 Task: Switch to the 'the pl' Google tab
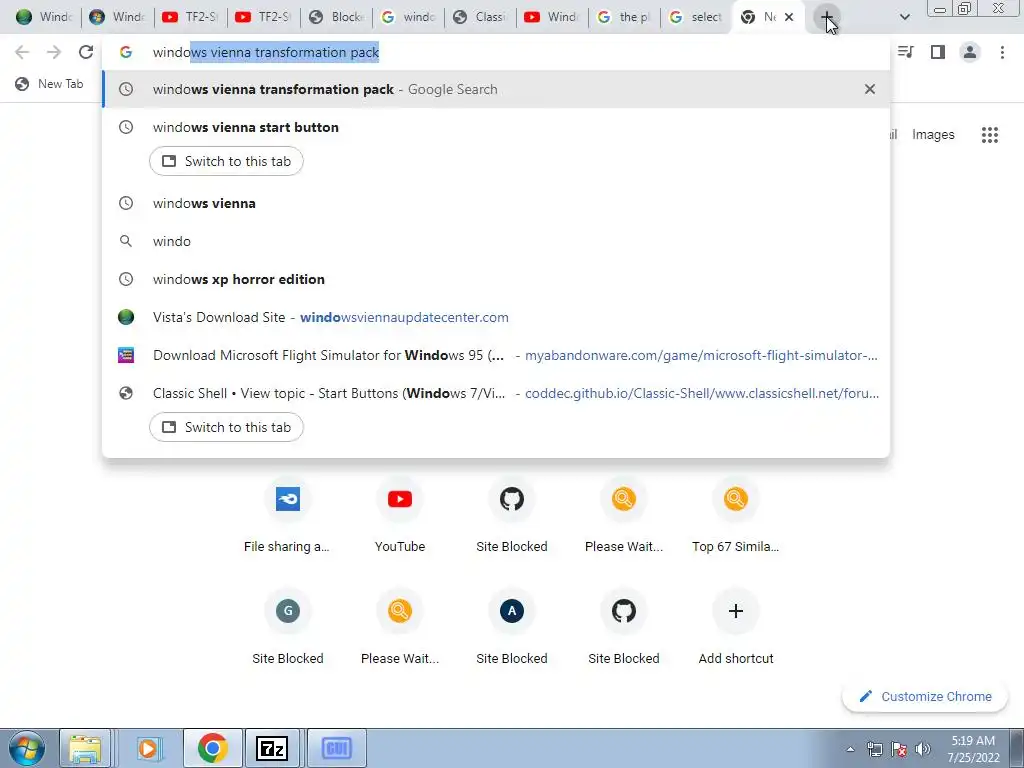(624, 17)
